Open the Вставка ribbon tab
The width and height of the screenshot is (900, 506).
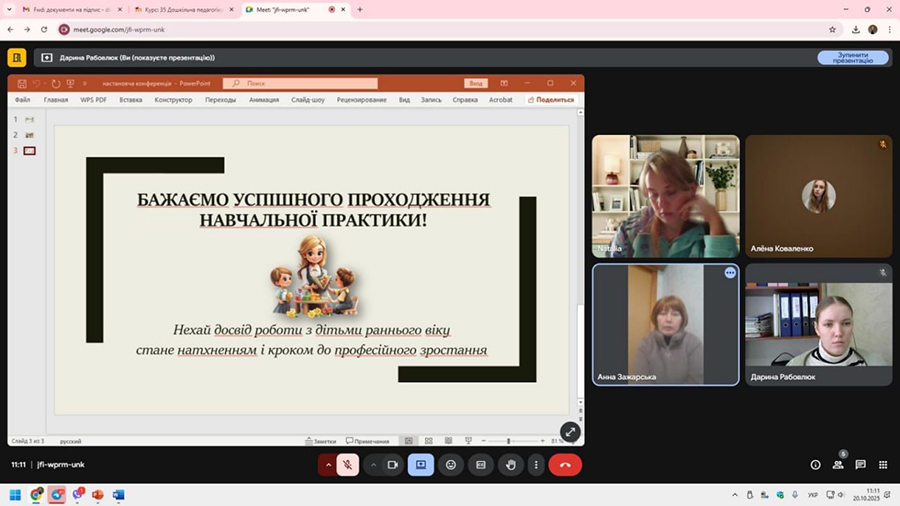(131, 100)
